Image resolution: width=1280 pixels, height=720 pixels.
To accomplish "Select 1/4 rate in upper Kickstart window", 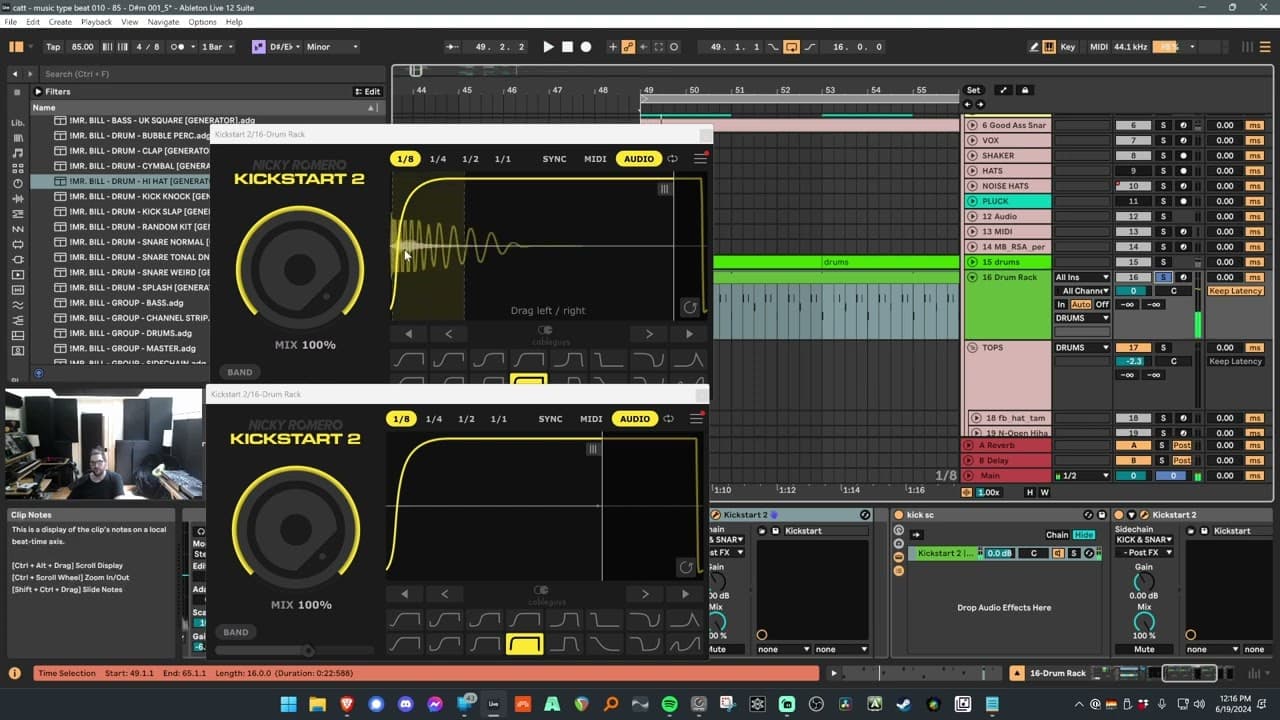I will coord(437,159).
